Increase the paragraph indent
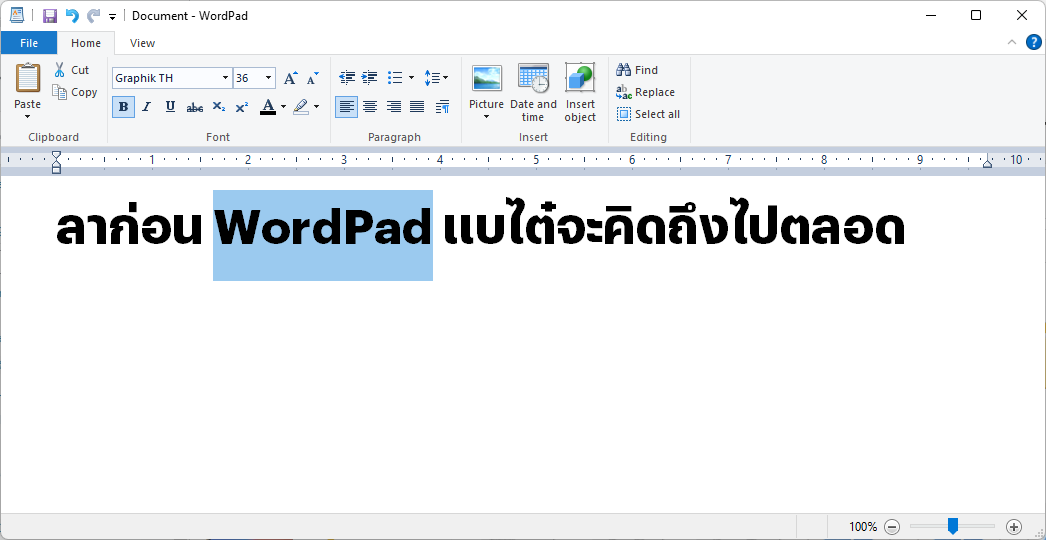Viewport: 1046px width, 540px height. click(x=370, y=78)
